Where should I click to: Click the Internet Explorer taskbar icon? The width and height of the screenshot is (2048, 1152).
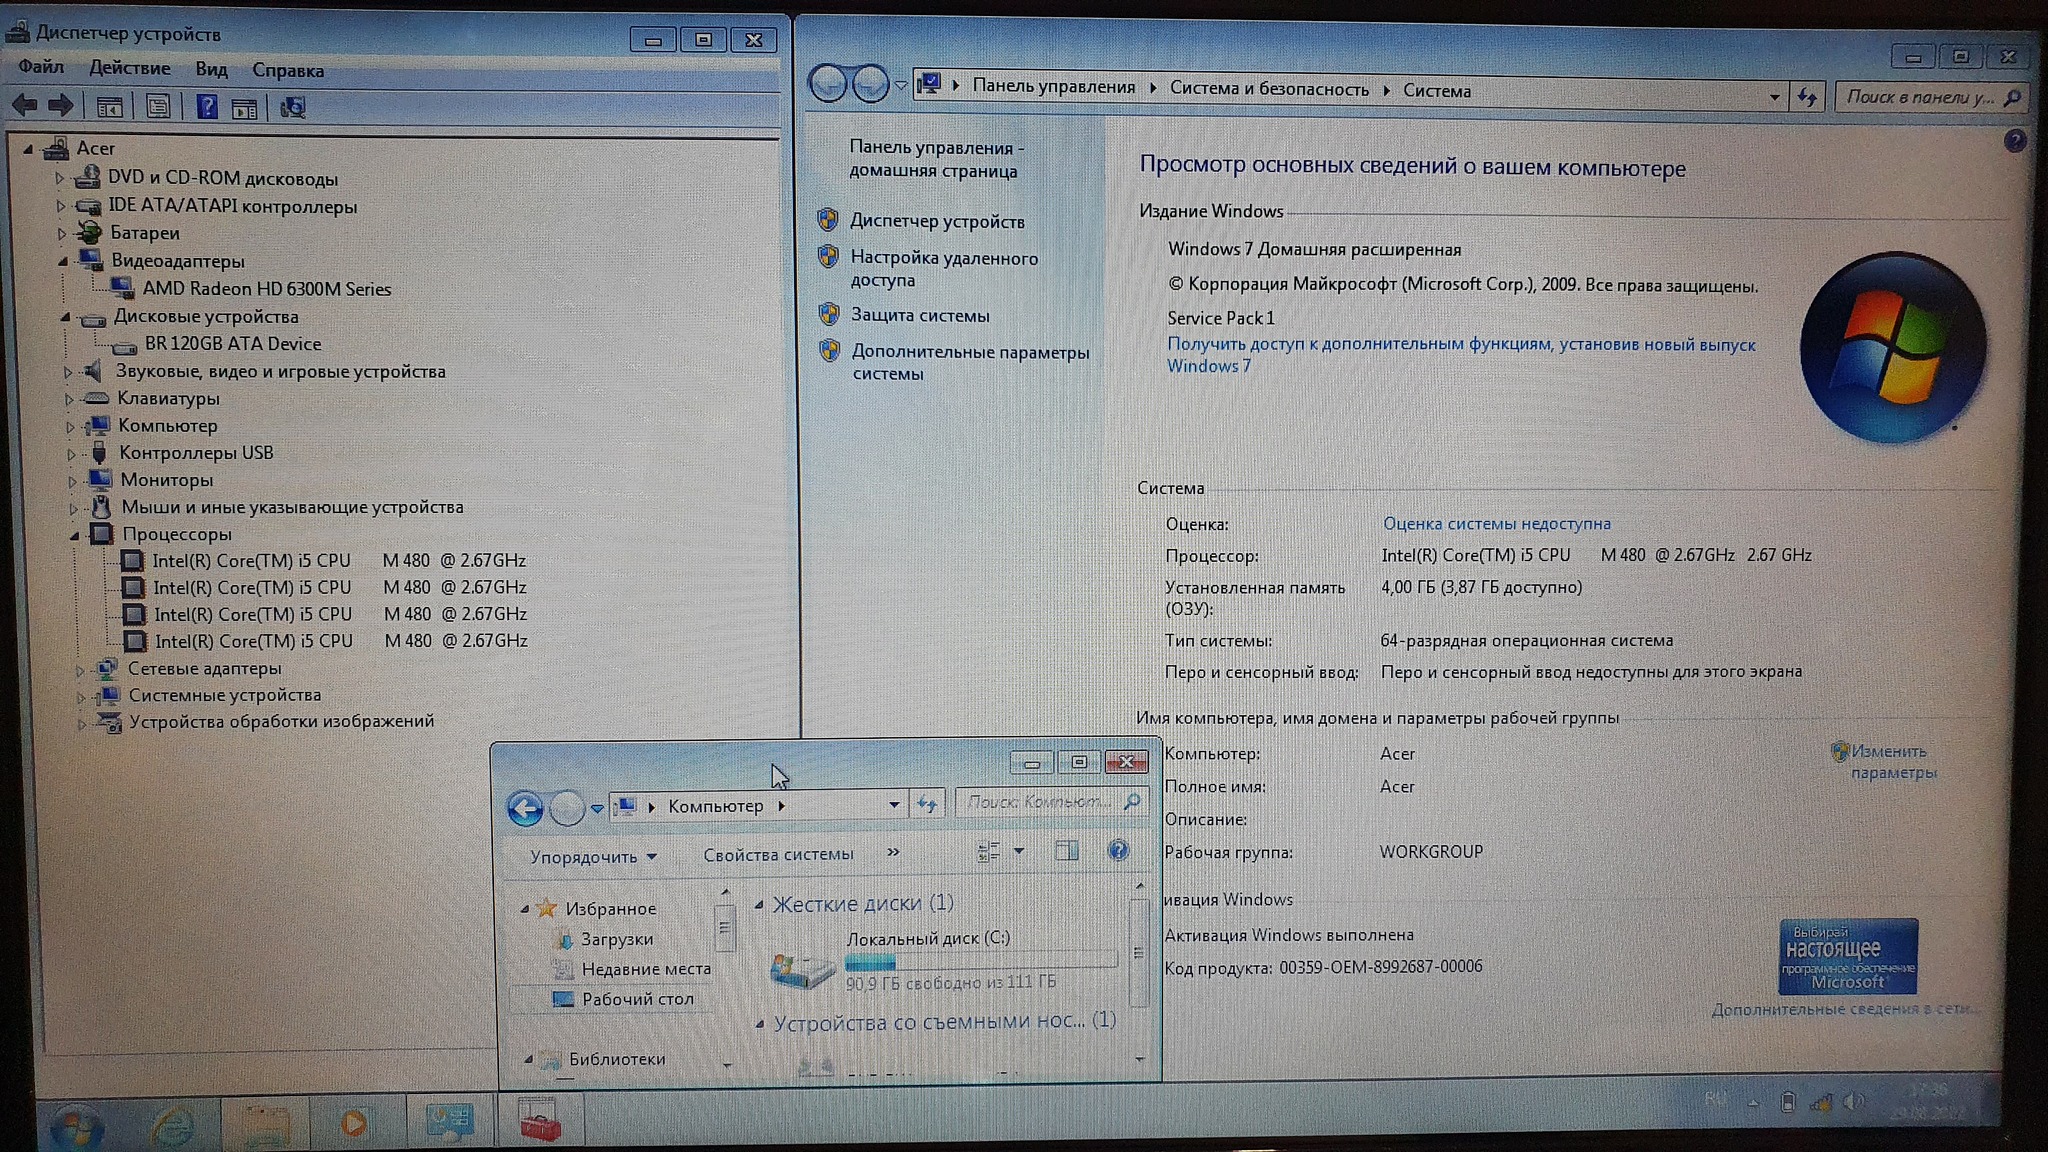click(172, 1125)
